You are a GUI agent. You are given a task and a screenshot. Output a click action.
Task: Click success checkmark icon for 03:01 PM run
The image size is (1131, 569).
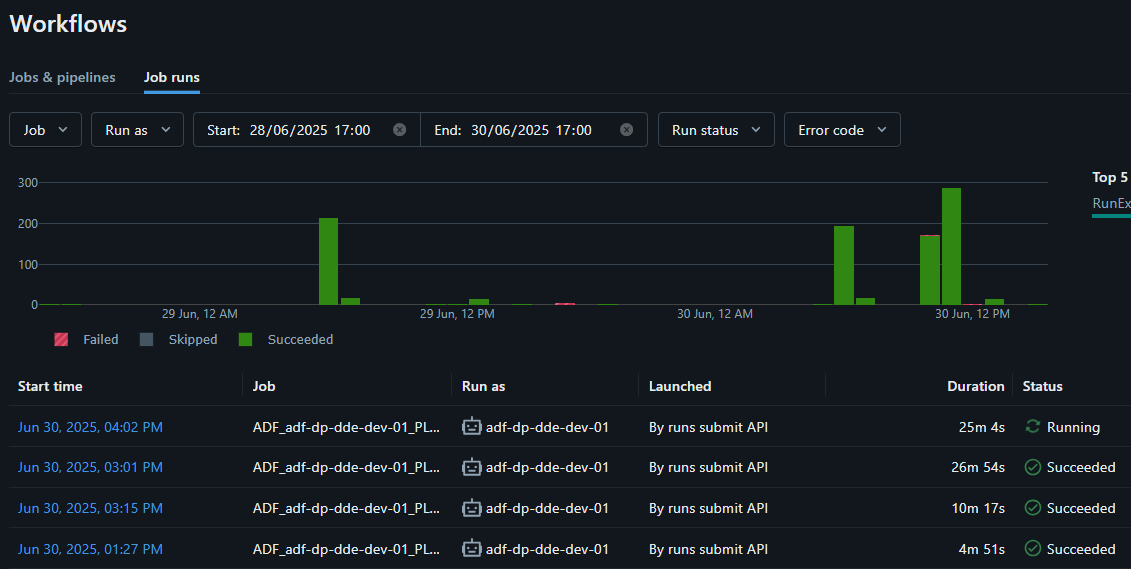coord(1033,467)
